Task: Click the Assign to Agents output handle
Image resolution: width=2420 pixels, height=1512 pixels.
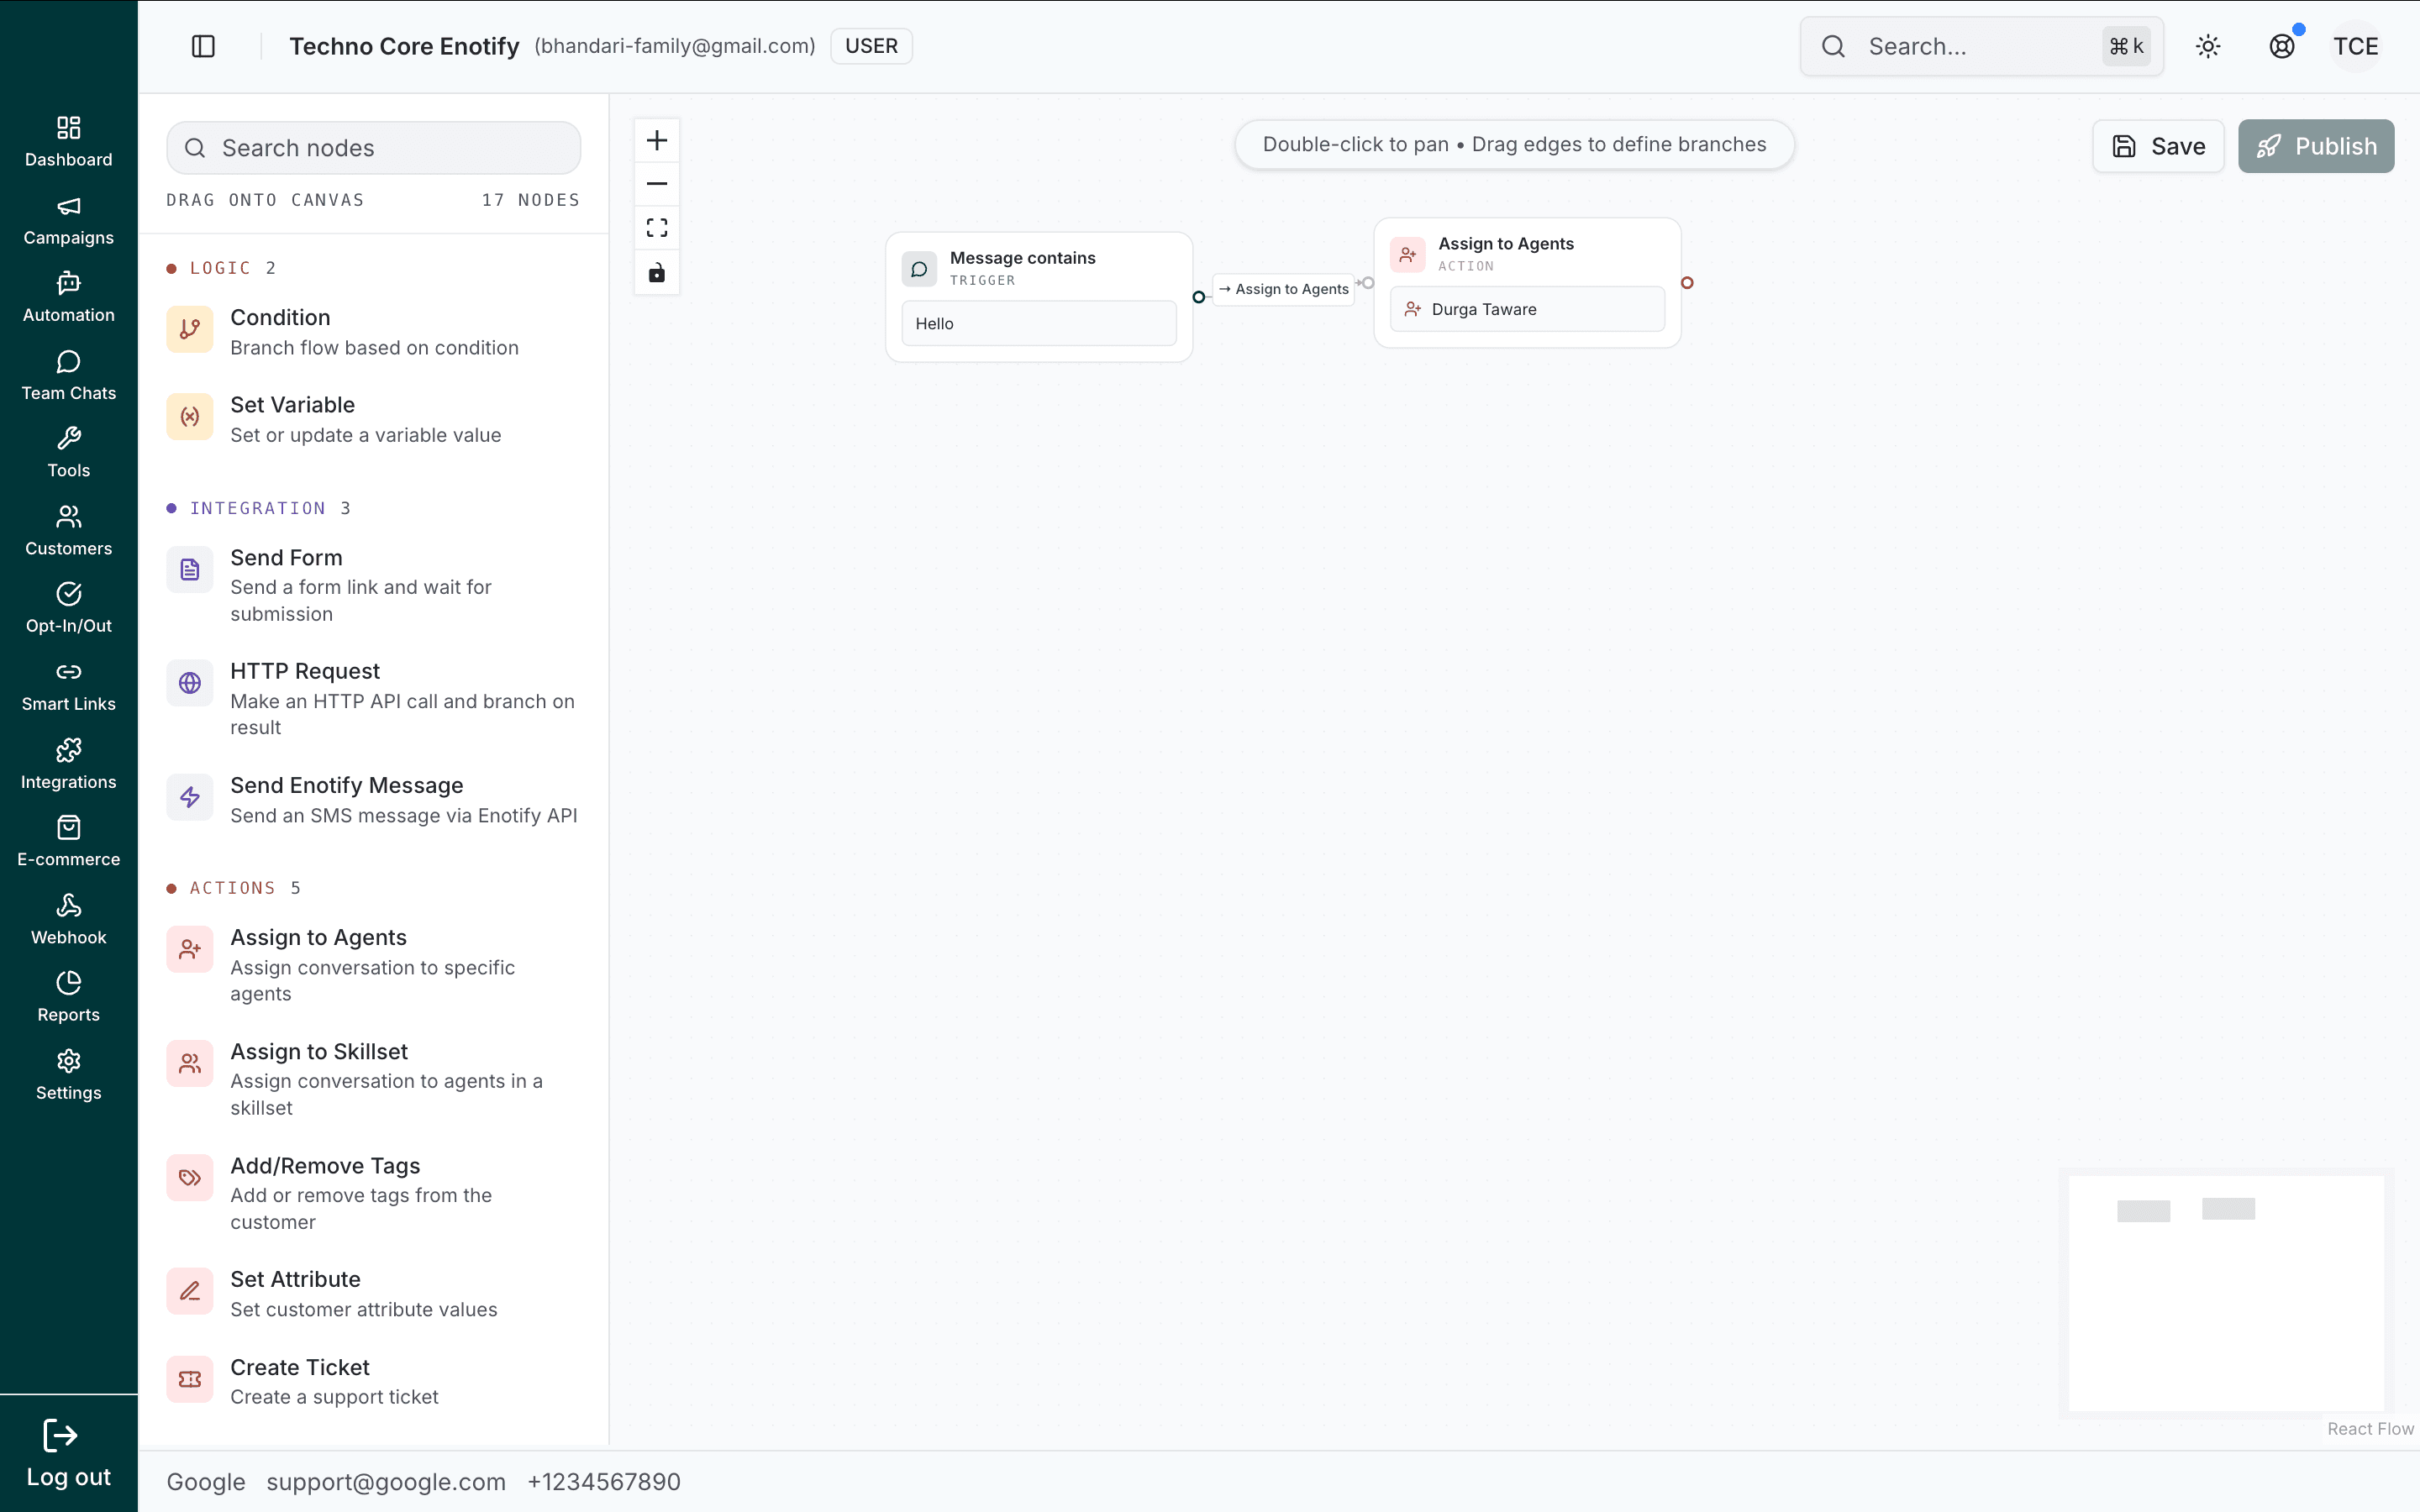Action: tap(1687, 283)
